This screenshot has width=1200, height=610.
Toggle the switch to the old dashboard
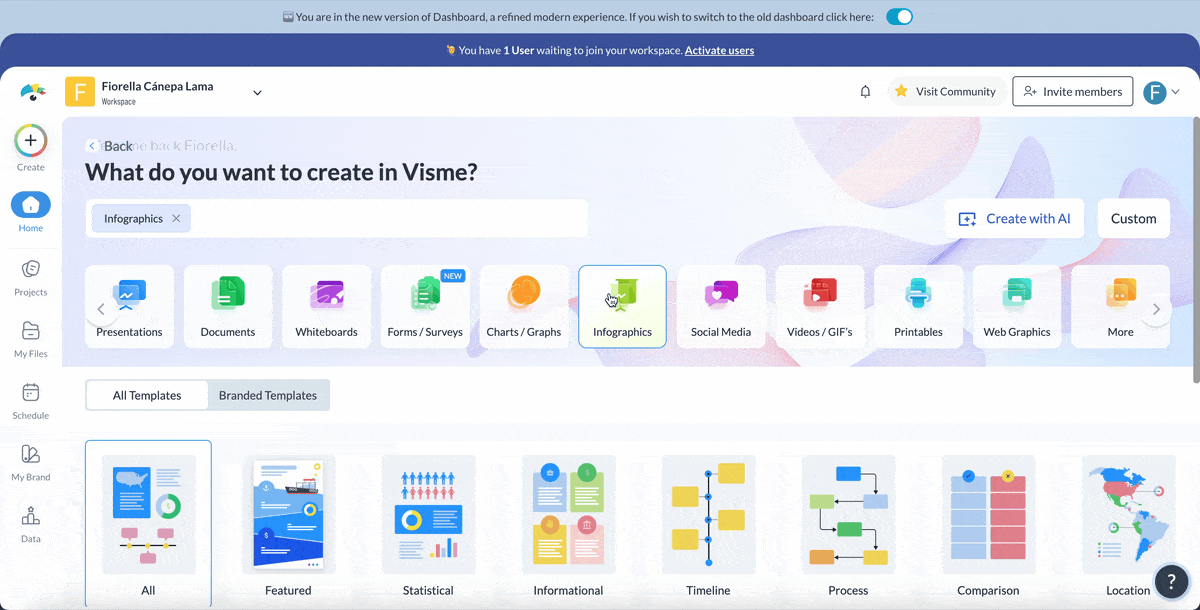pyautogui.click(x=898, y=16)
